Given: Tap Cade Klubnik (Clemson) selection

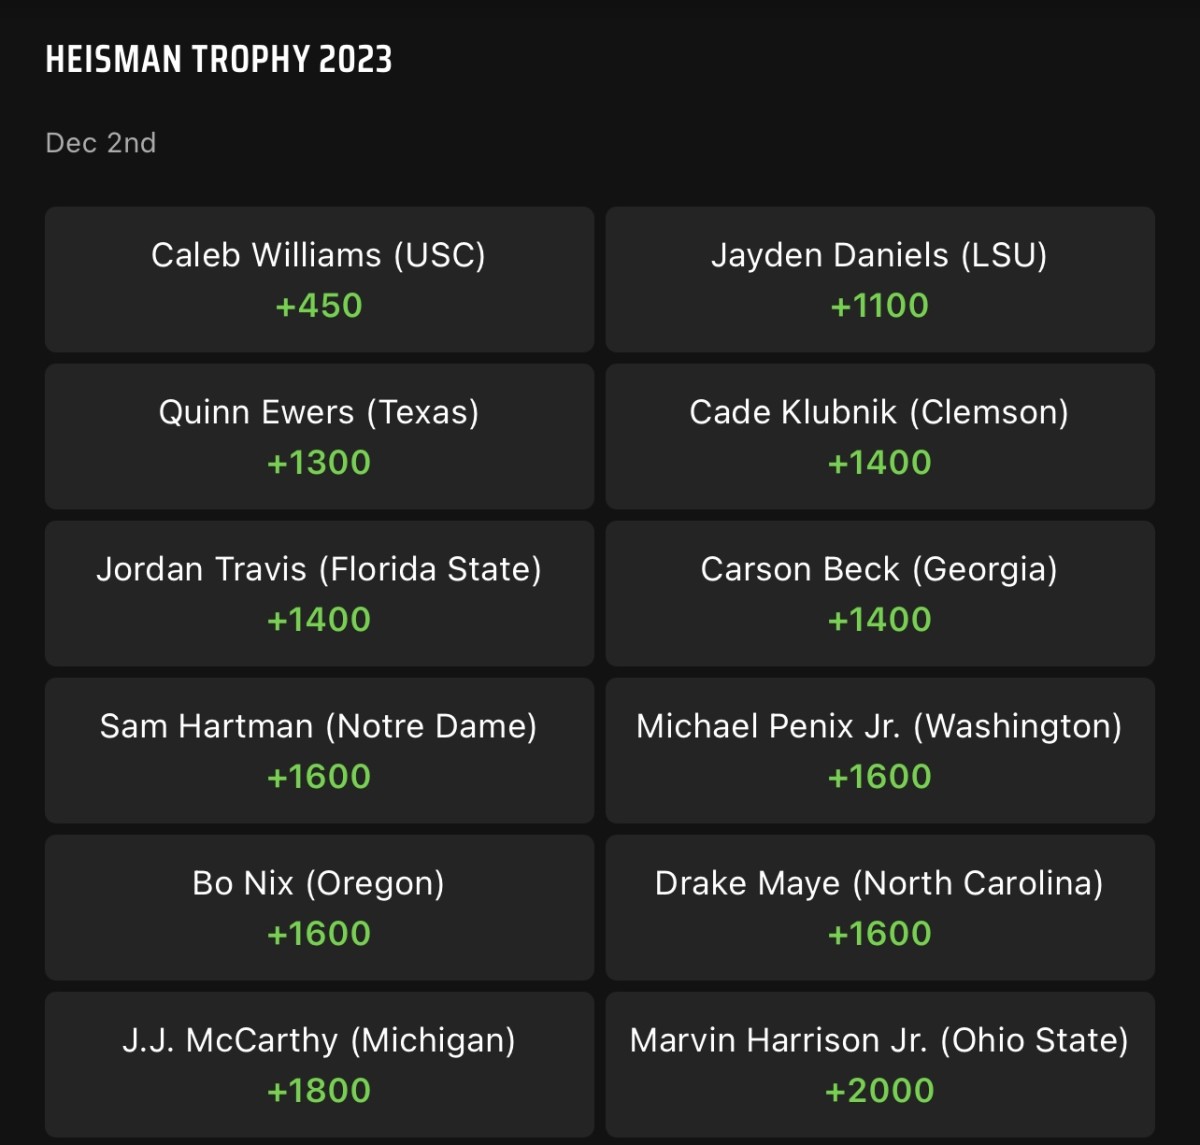Looking at the screenshot, I should [x=879, y=436].
